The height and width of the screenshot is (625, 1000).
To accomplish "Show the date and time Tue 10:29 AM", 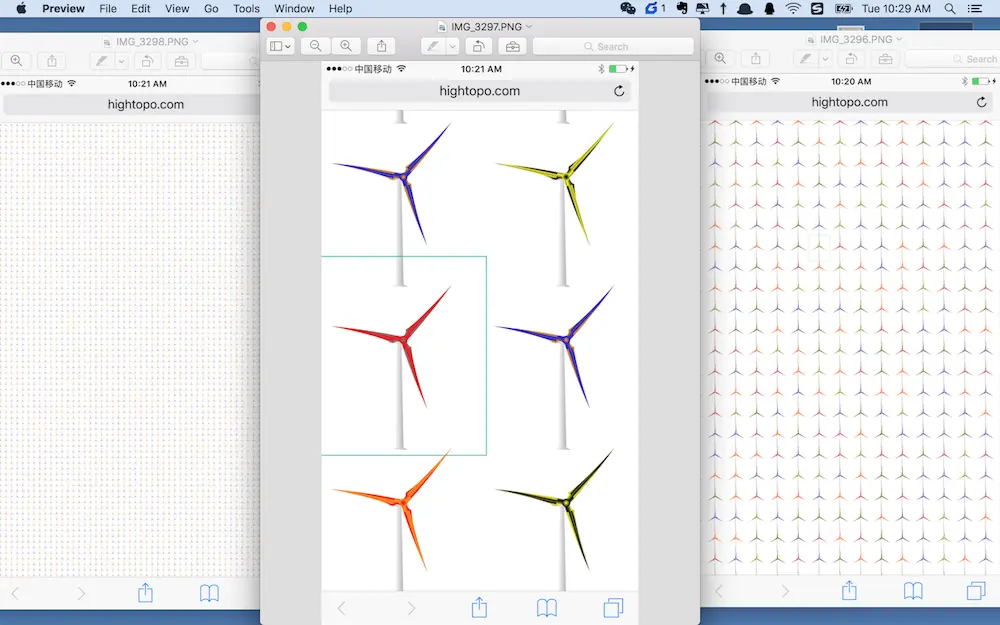I will [x=896, y=8].
